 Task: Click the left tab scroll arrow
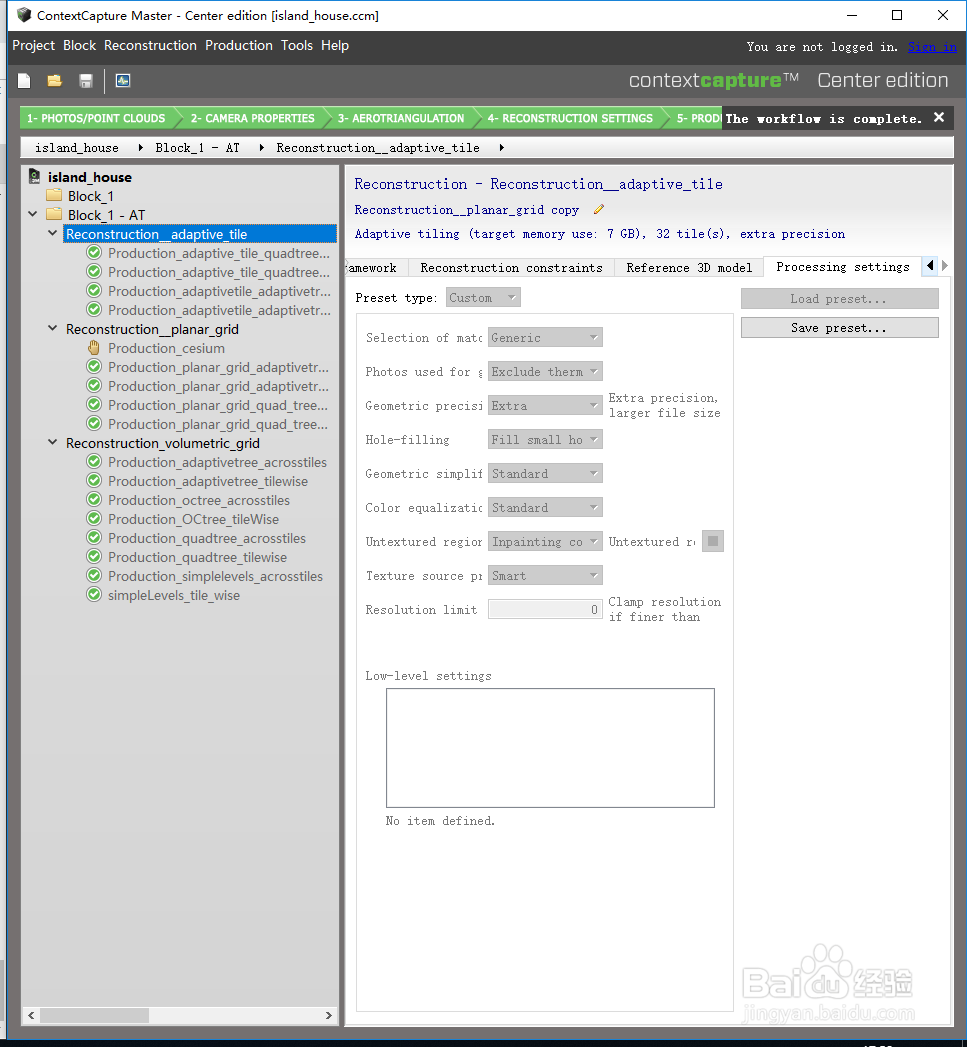pos(930,266)
